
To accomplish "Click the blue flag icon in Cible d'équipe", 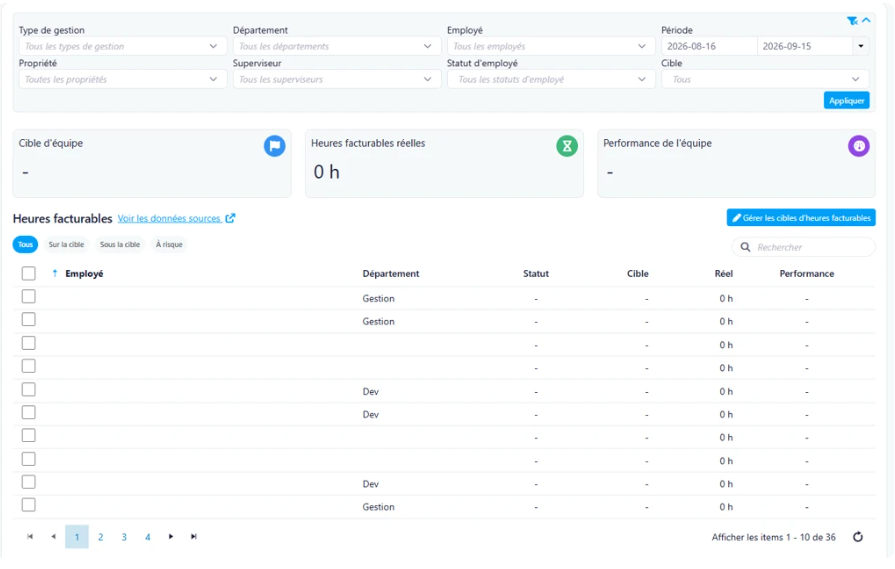I will pyautogui.click(x=275, y=146).
